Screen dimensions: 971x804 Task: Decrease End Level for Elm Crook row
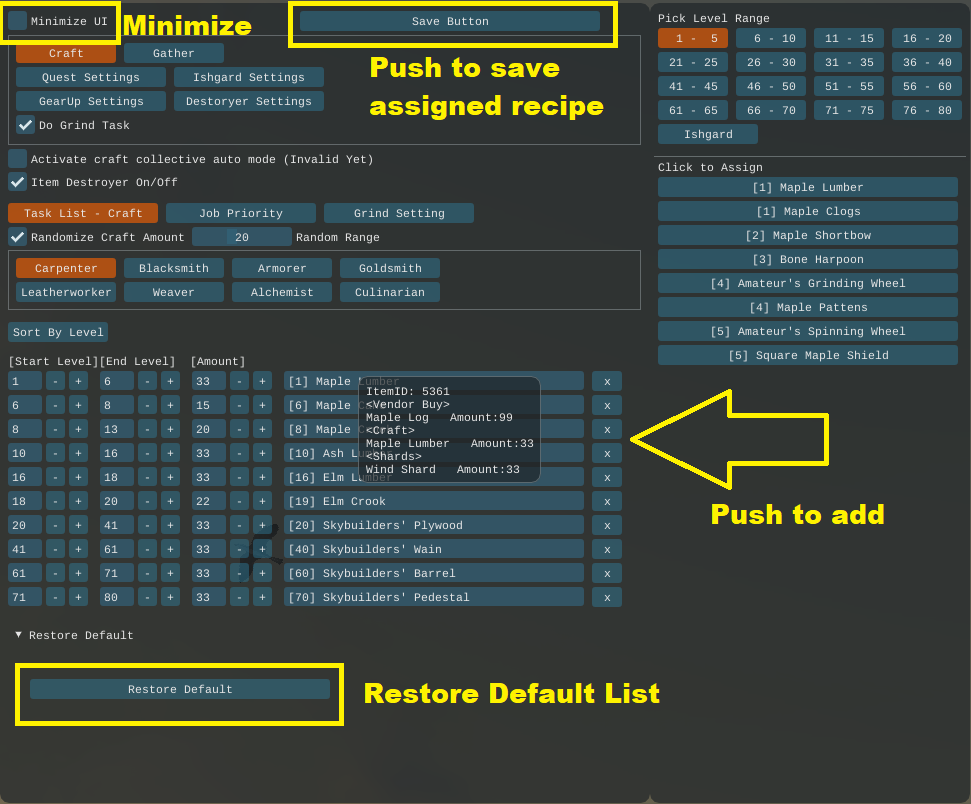pyautogui.click(x=147, y=501)
